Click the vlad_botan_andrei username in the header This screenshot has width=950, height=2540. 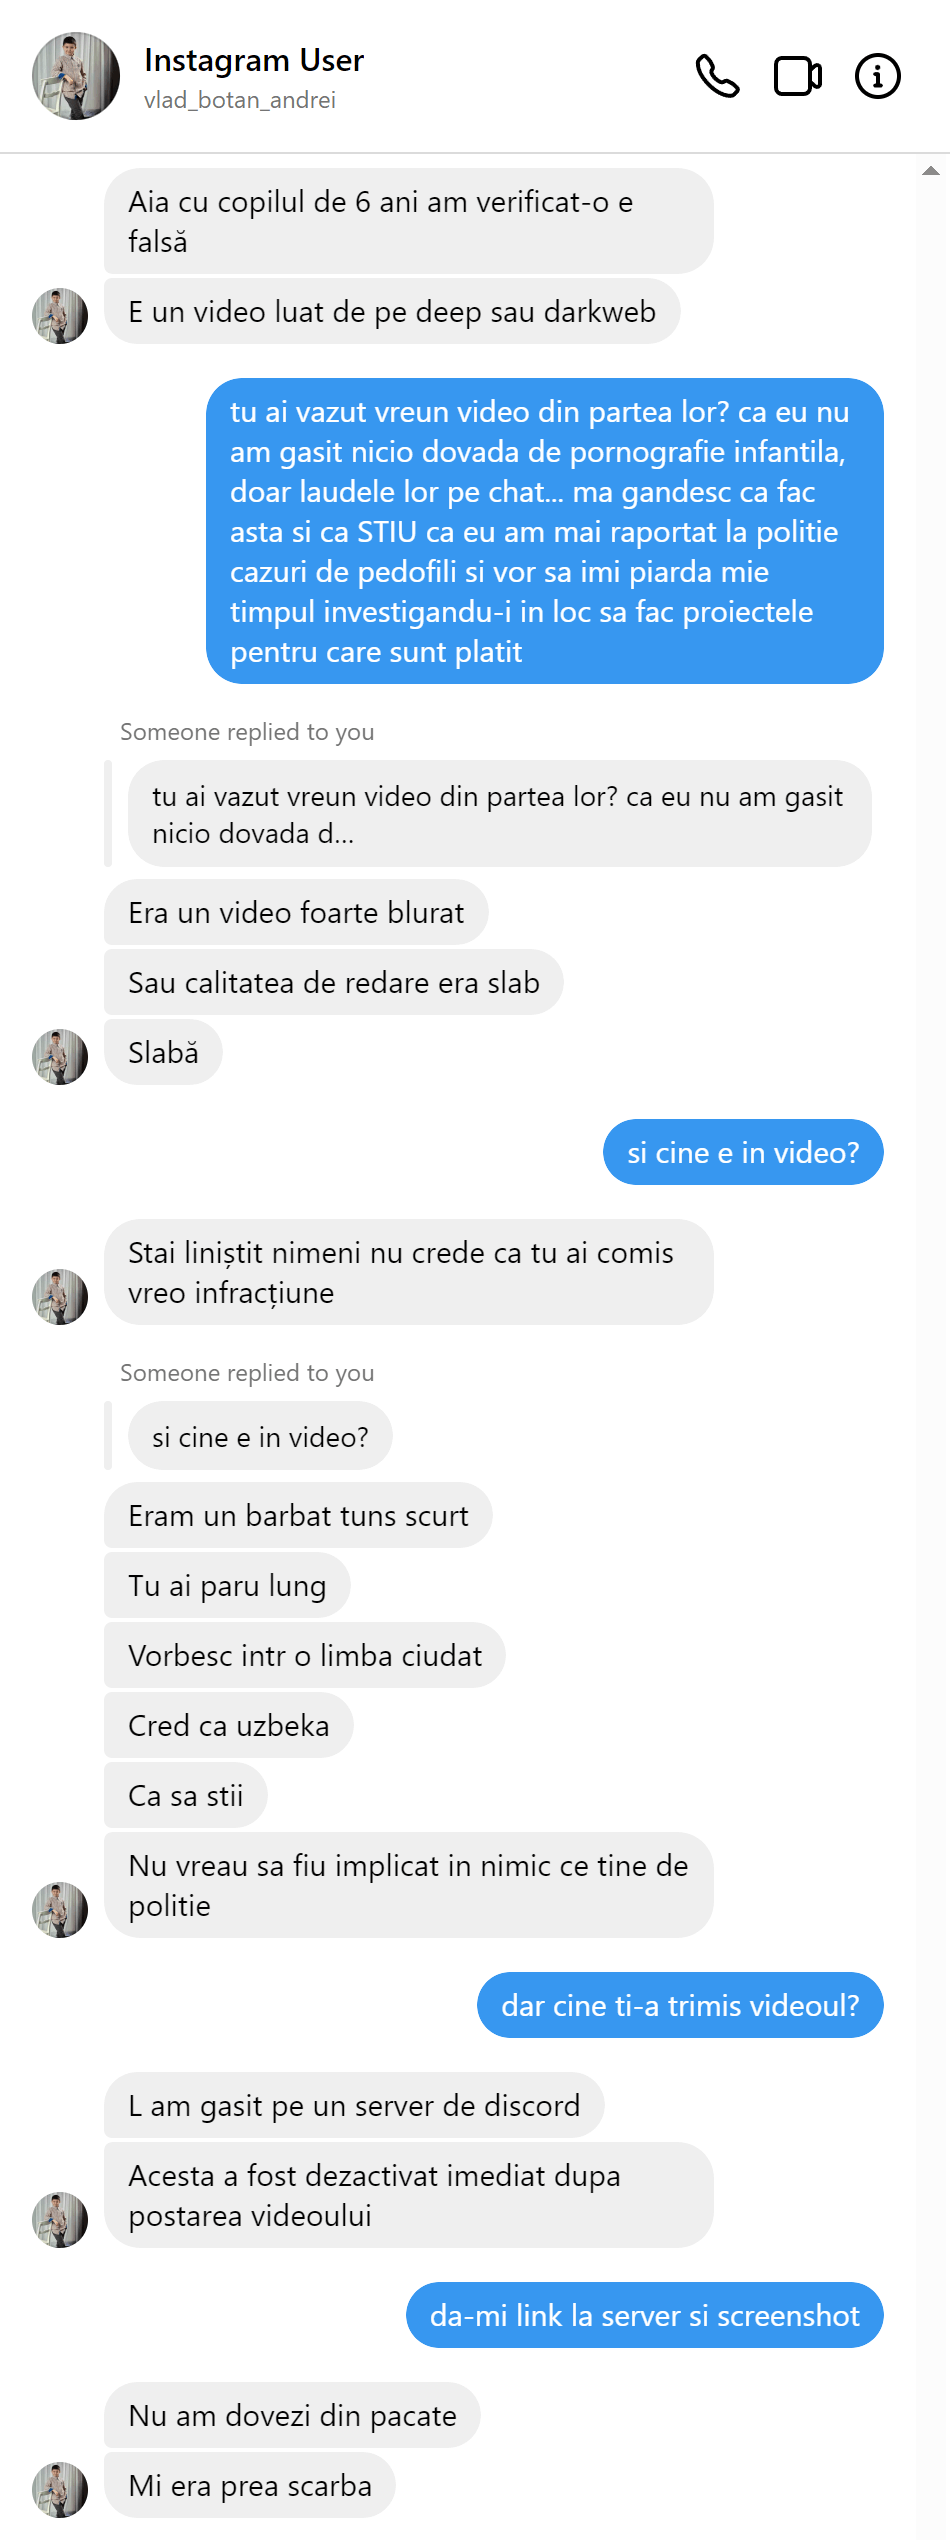coord(240,100)
